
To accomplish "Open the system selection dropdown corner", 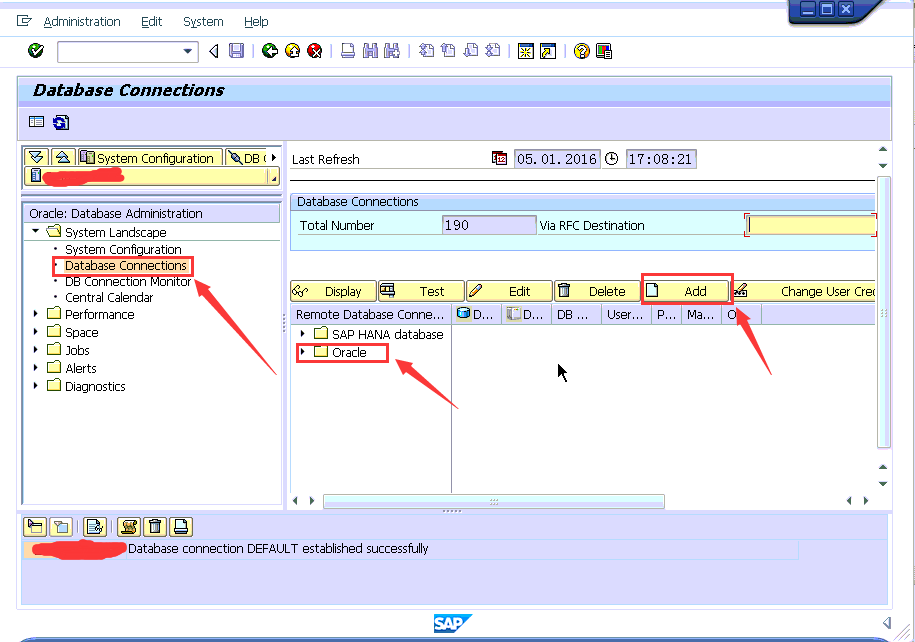I will click(x=273, y=176).
